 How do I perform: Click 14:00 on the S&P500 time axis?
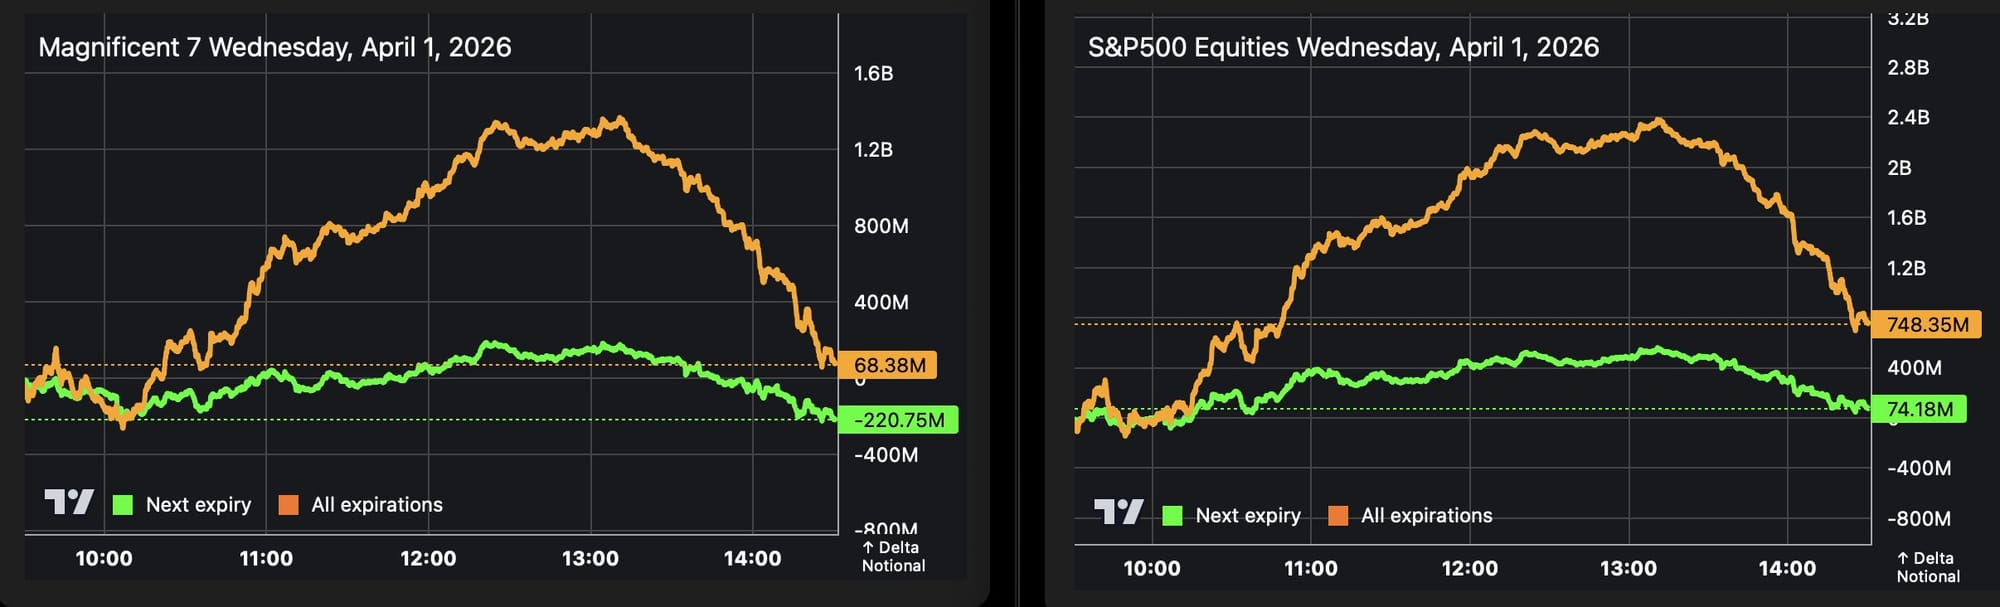point(1787,569)
